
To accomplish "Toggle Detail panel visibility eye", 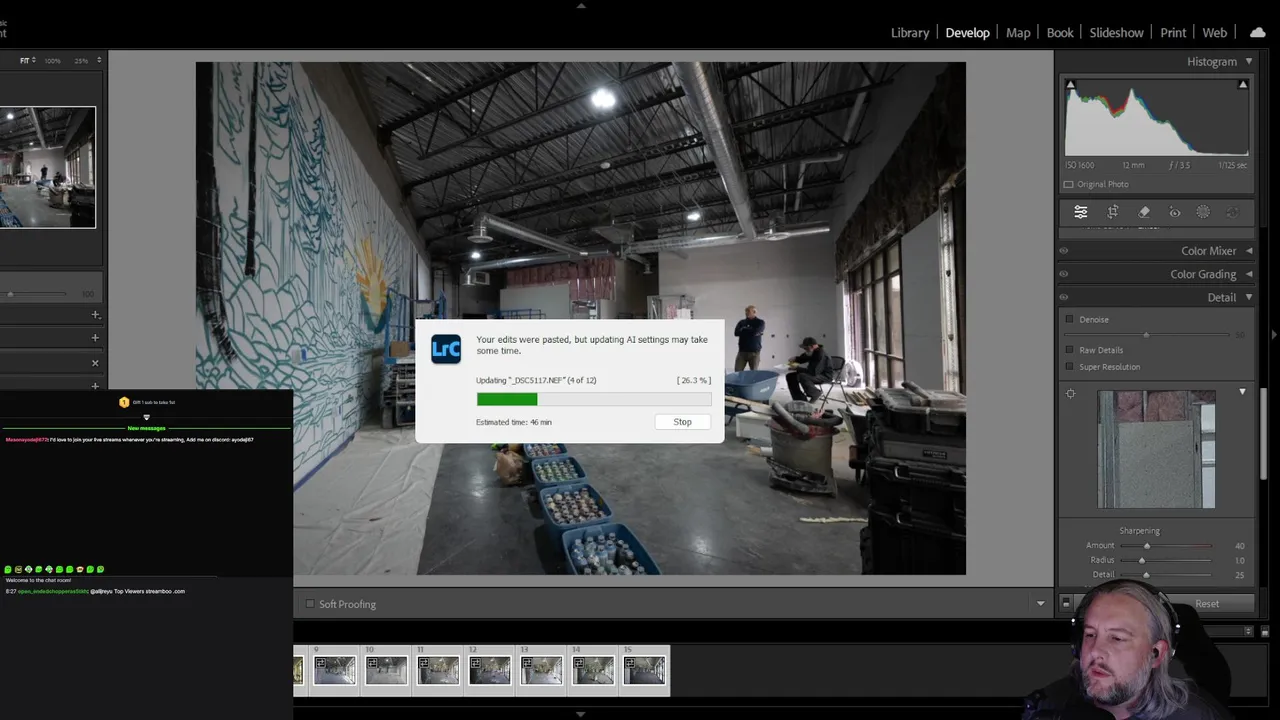I will [x=1064, y=297].
